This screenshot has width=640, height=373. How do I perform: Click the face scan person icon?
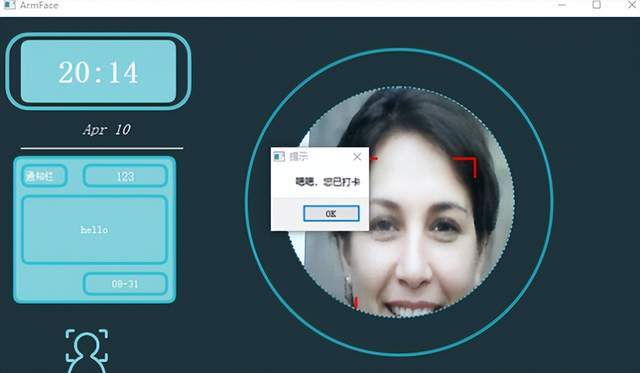[87, 351]
